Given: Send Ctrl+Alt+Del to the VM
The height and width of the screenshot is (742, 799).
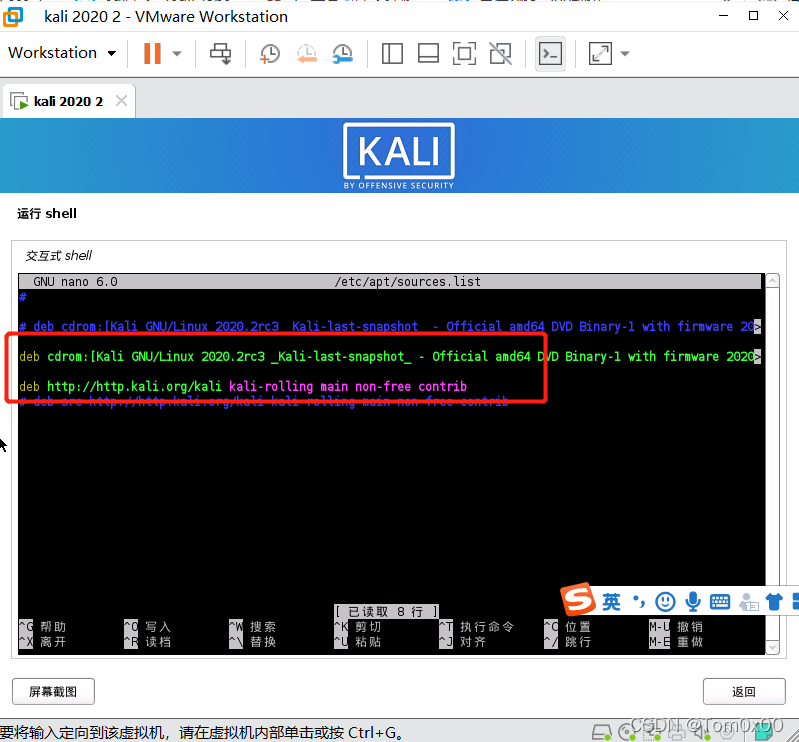Looking at the screenshot, I should tap(221, 54).
